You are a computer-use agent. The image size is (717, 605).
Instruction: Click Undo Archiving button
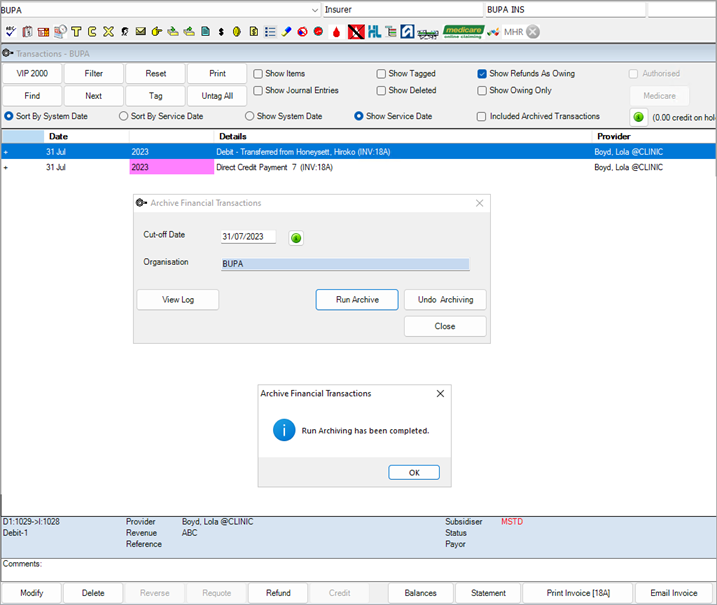445,300
